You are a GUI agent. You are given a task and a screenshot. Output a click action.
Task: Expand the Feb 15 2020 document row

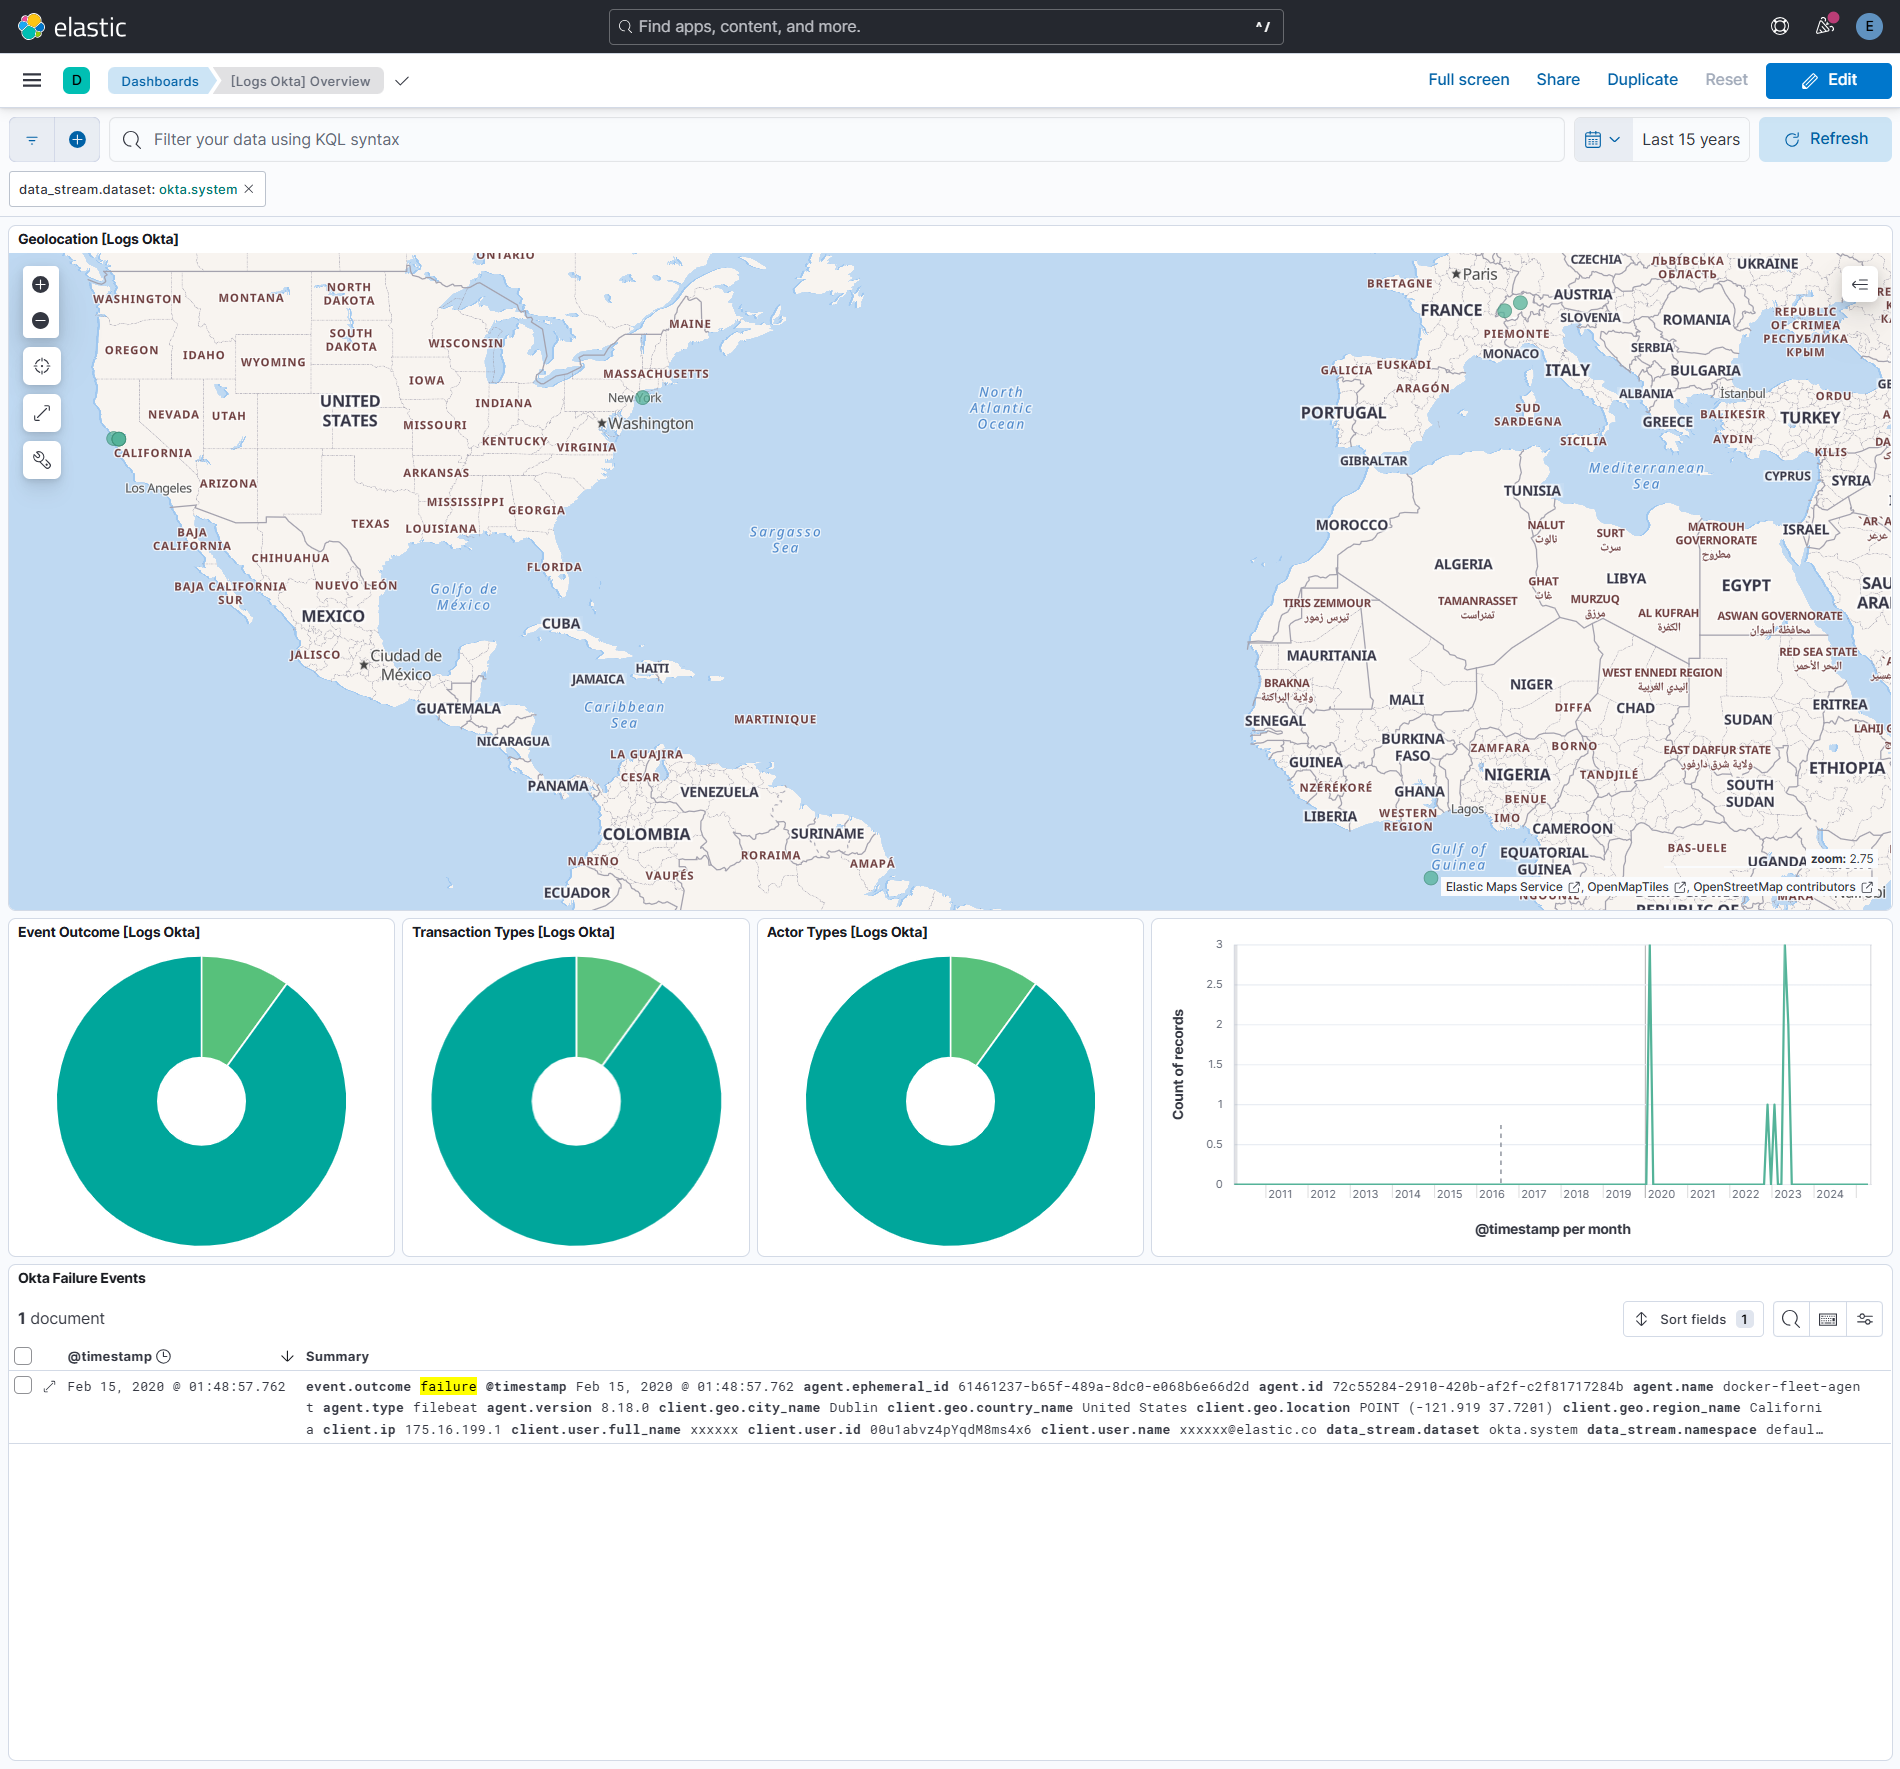[x=48, y=1386]
